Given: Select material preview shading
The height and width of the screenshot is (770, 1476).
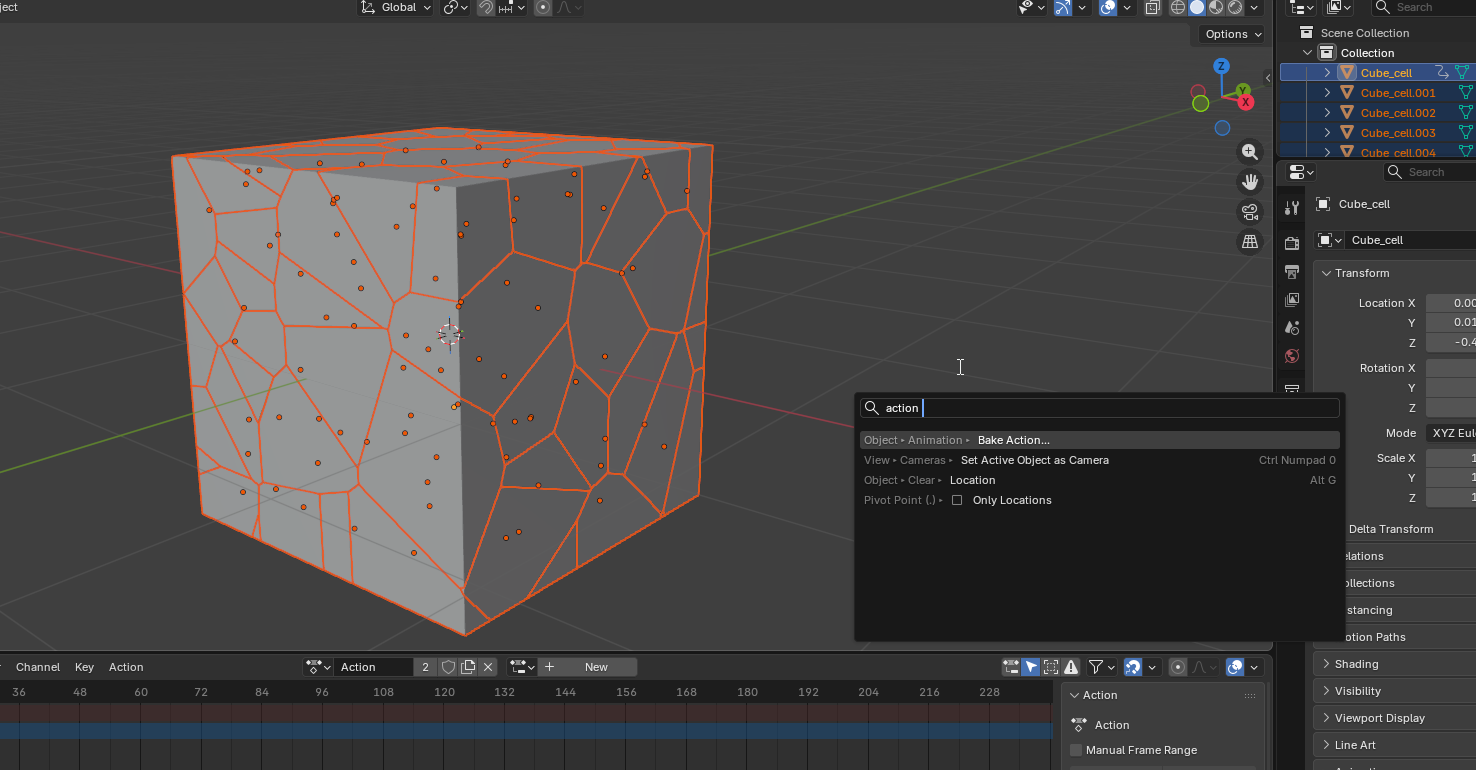Looking at the screenshot, I should 1216,7.
